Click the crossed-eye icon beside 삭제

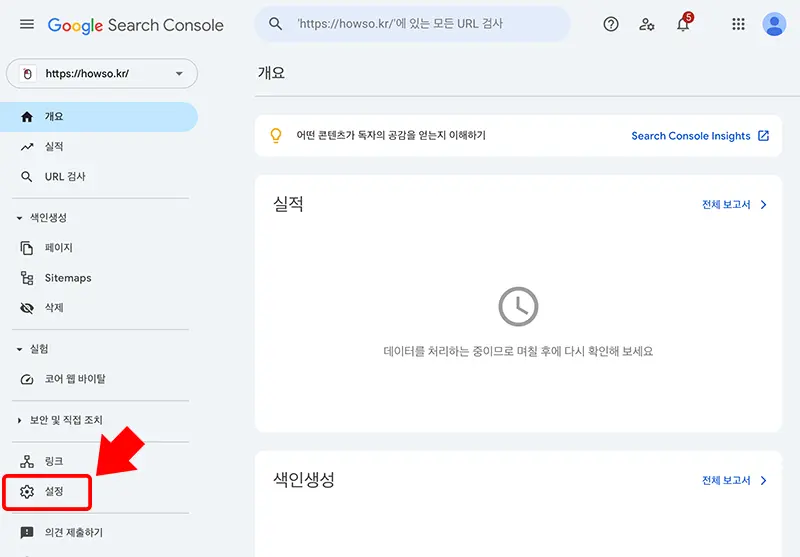[x=27, y=308]
